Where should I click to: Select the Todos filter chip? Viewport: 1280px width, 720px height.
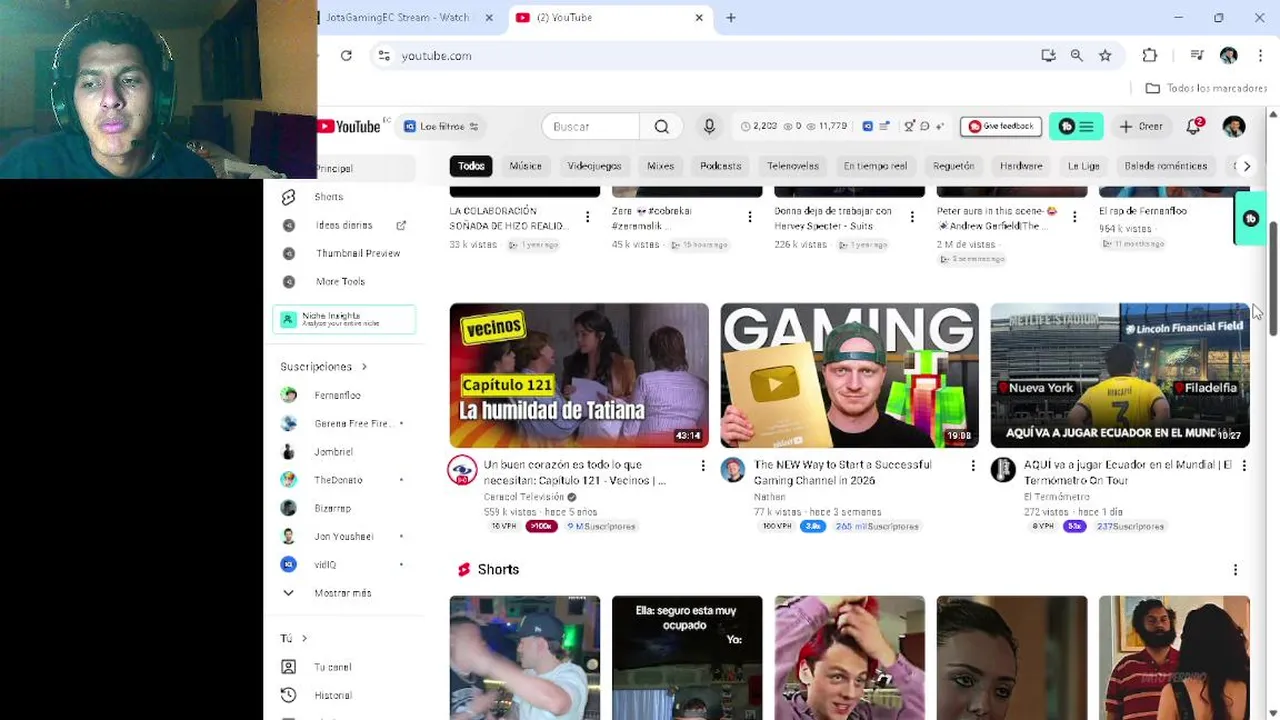point(471,166)
